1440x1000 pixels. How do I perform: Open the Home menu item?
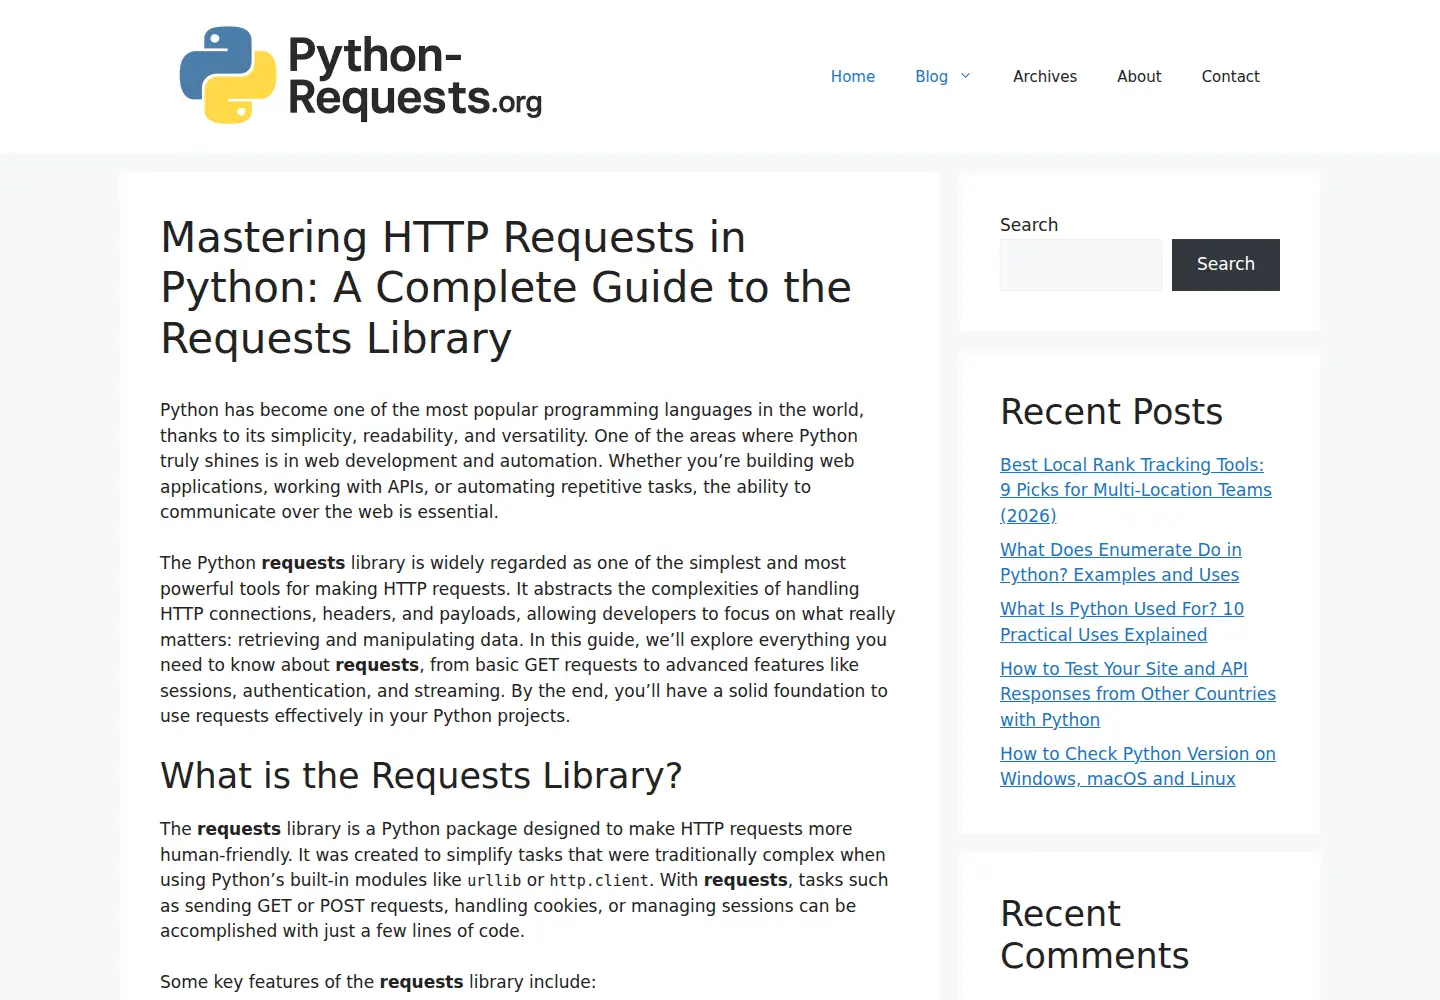[853, 76]
